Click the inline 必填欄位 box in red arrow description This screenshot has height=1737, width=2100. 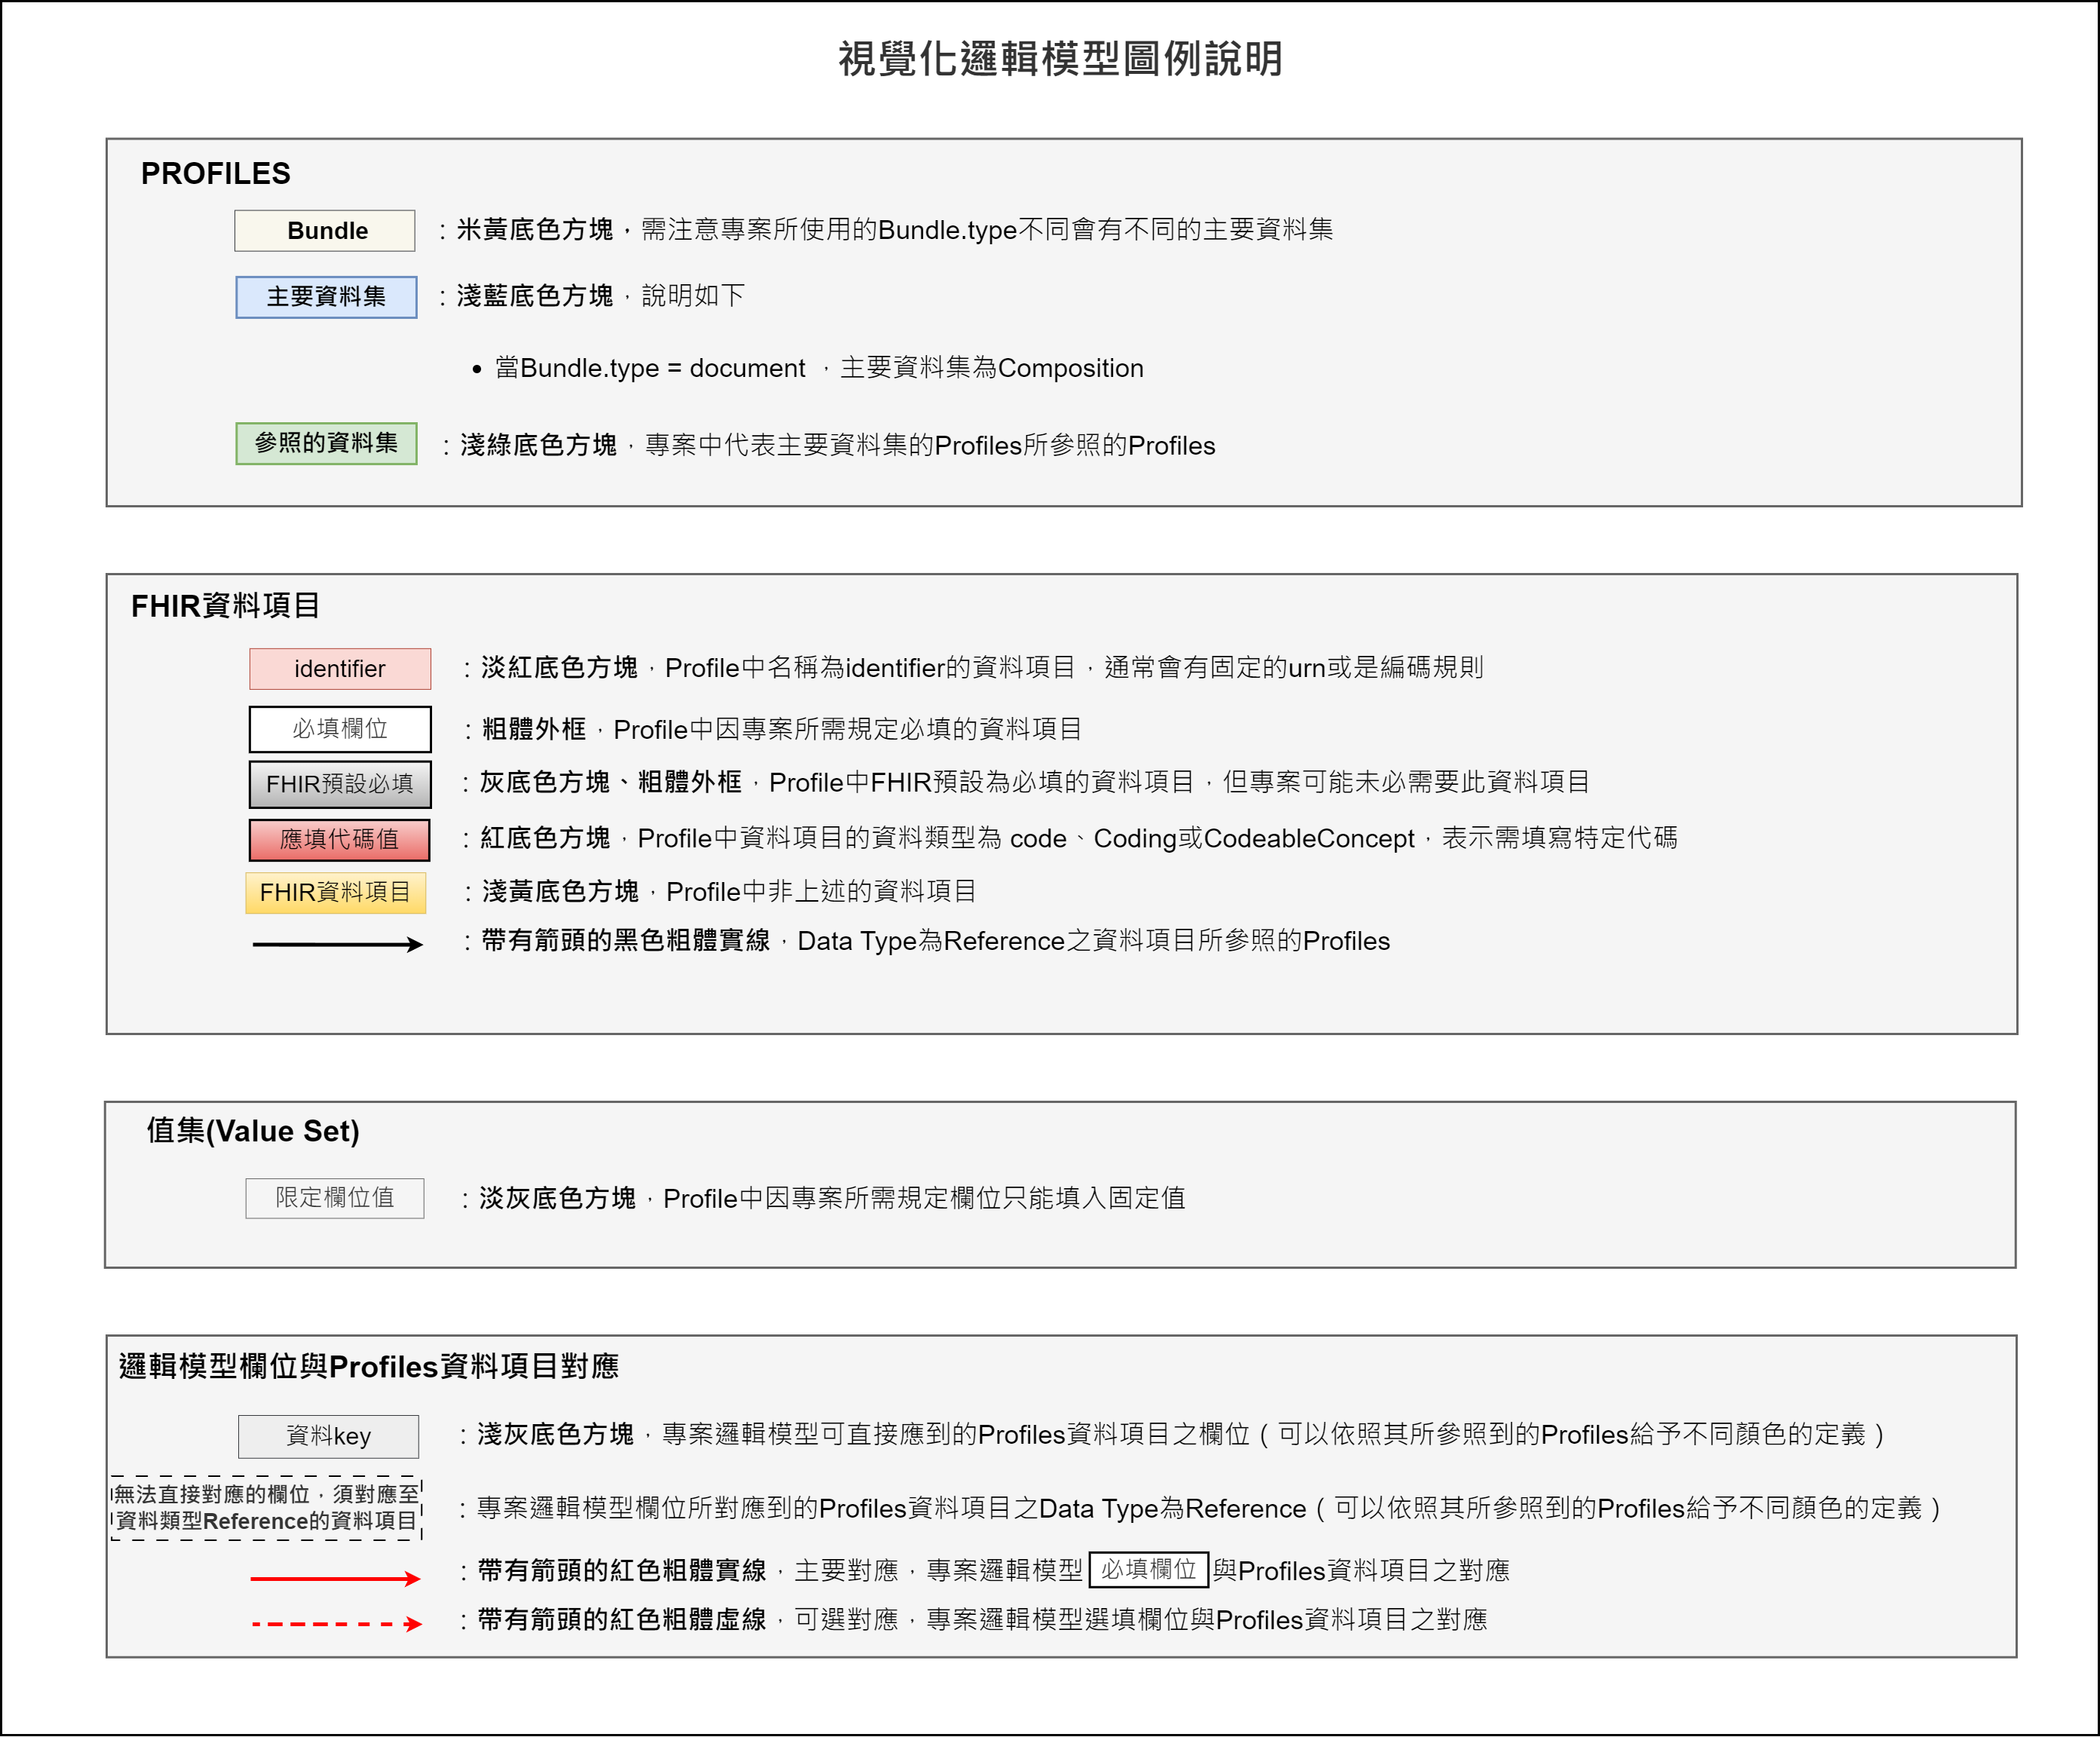pyautogui.click(x=1149, y=1570)
